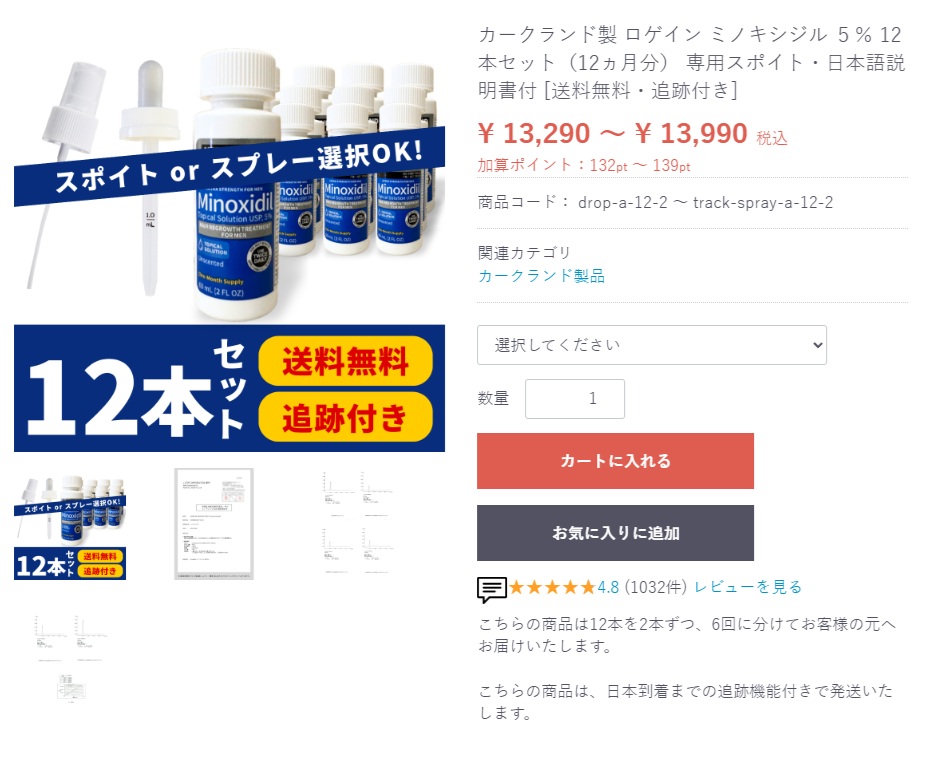Focus the 数量 quantity input field

coord(575,399)
